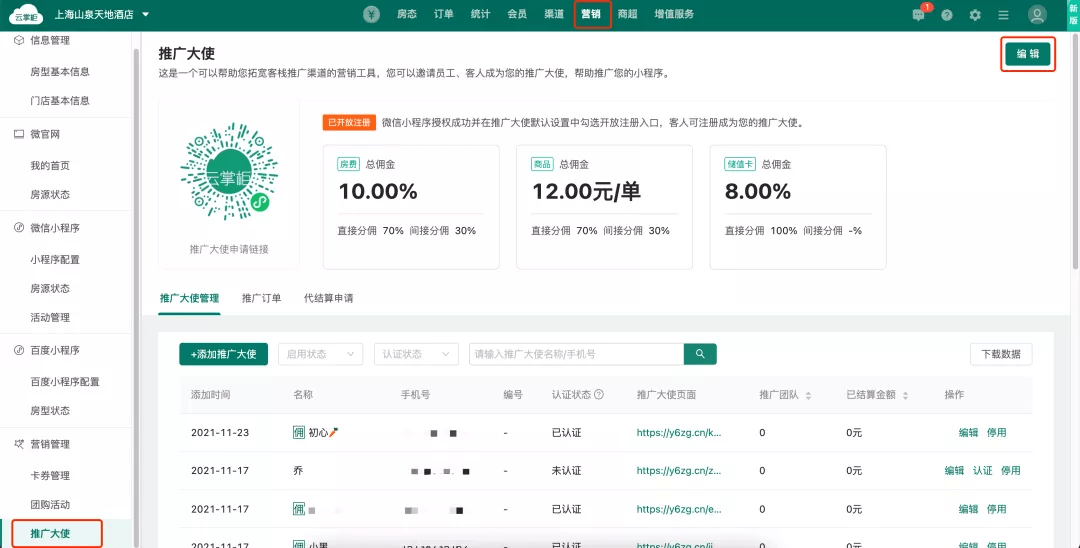Open the 启用状态 dropdown

[x=320, y=354]
